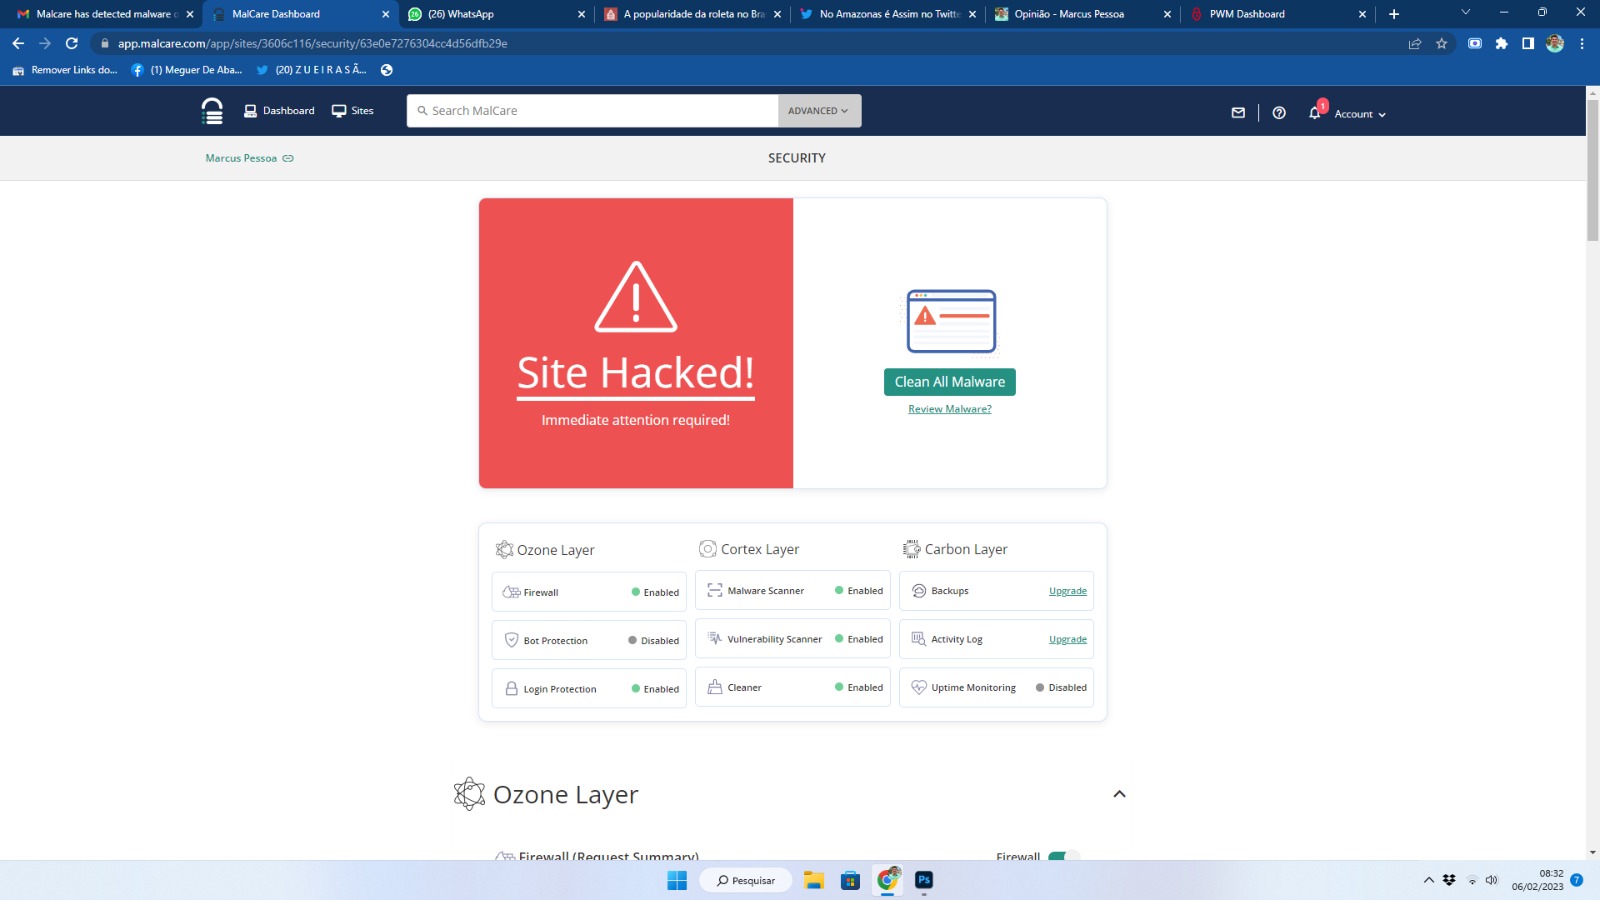Viewport: 1600px width, 900px height.
Task: Switch to A popularidade da roleta tab
Action: 692,14
